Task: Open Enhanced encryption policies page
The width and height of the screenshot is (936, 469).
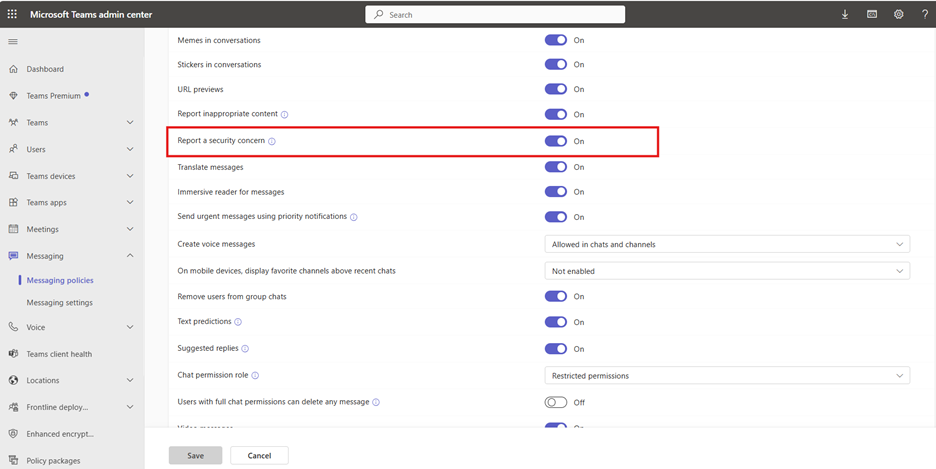Action: [x=60, y=434]
